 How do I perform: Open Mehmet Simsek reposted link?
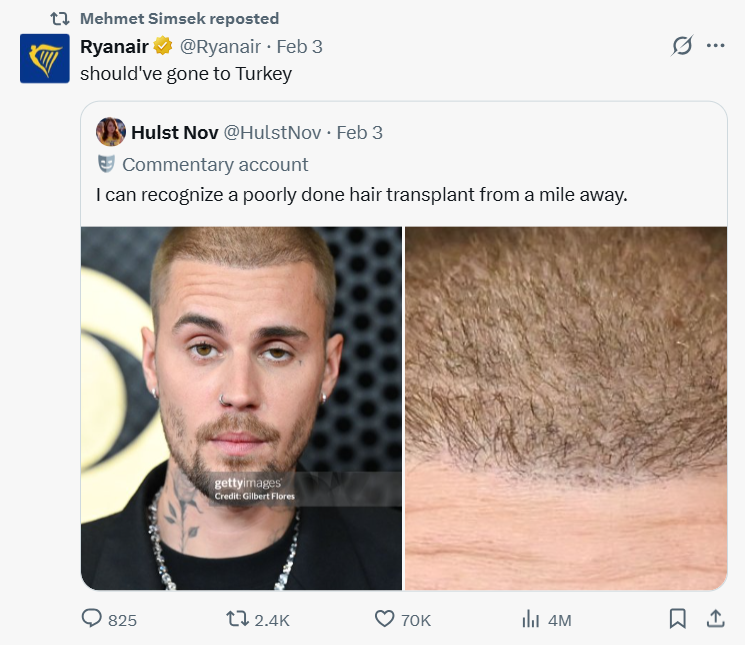pos(179,19)
